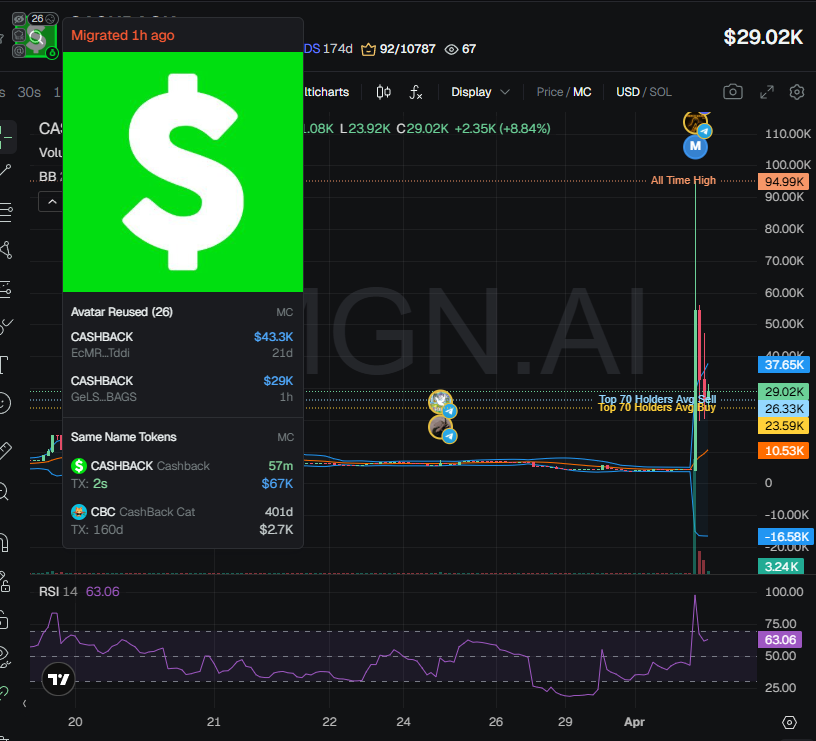Toggle stay in drawing mode lock
Screen dimensions: 816x741
(5, 581)
